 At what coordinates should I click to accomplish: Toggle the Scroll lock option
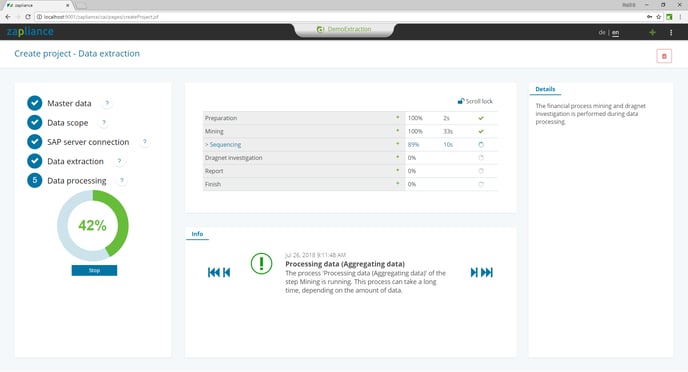click(x=475, y=101)
